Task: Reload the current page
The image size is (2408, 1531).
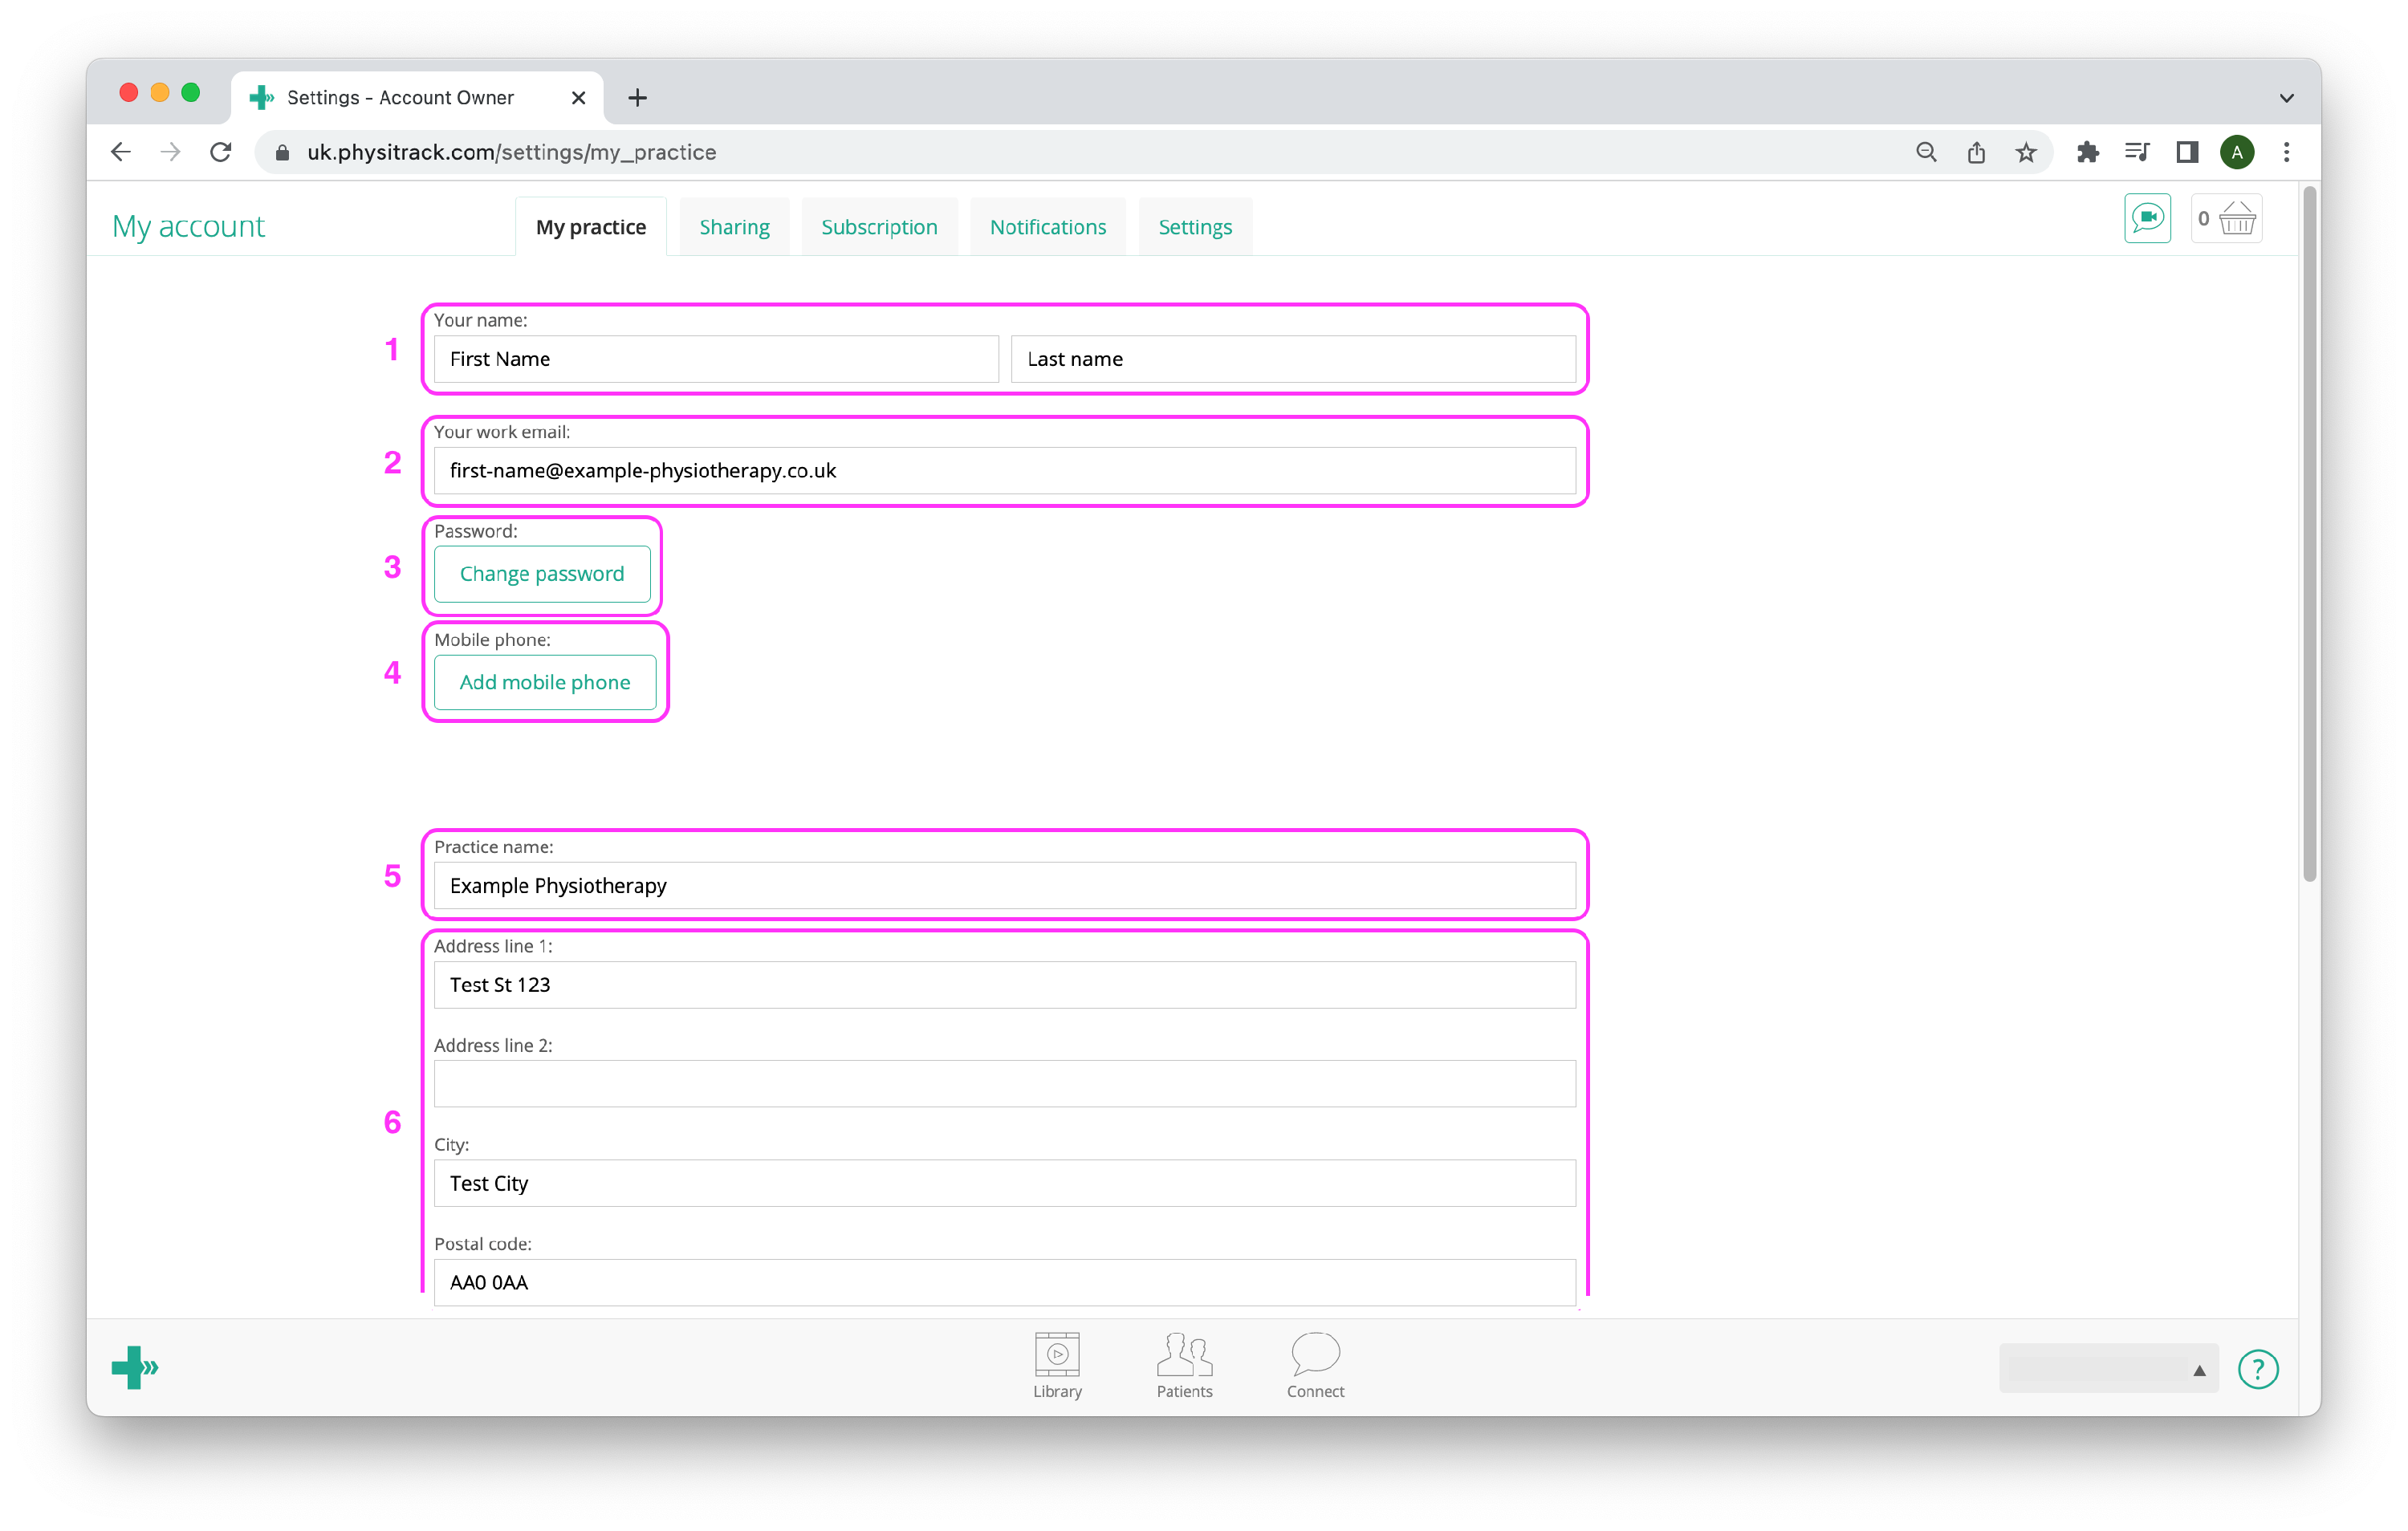Action: (221, 152)
